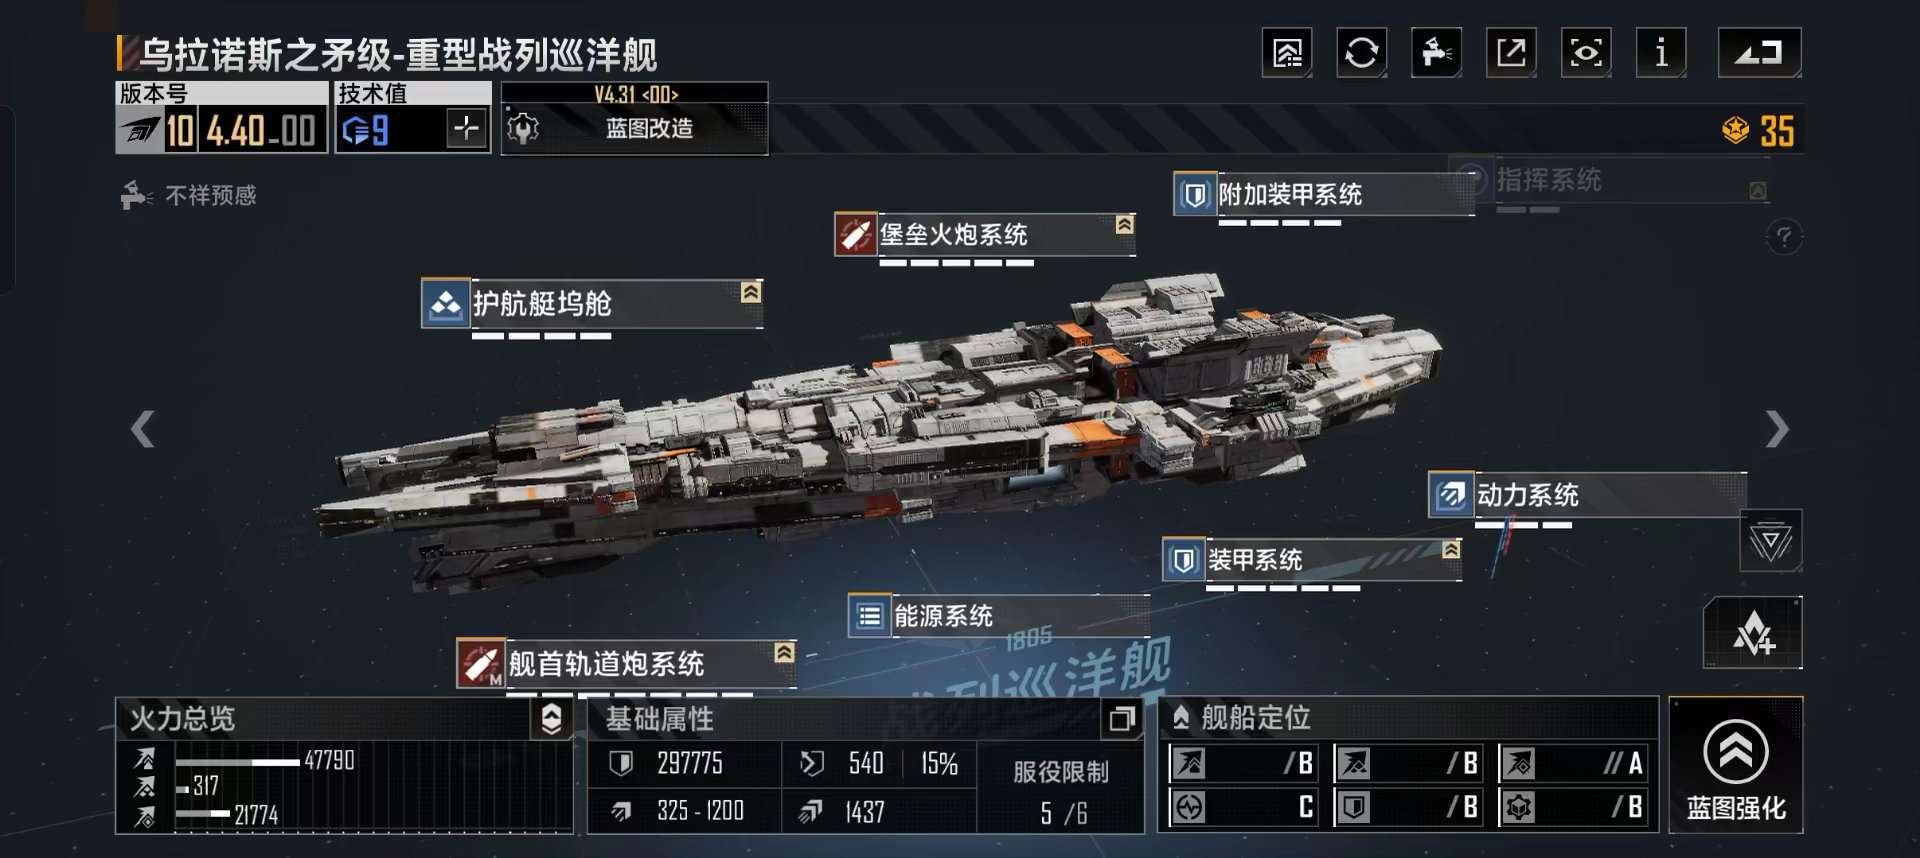Viewport: 1920px width, 858px height.
Task: Toggle the triangle filter button at right
Action: point(1771,541)
